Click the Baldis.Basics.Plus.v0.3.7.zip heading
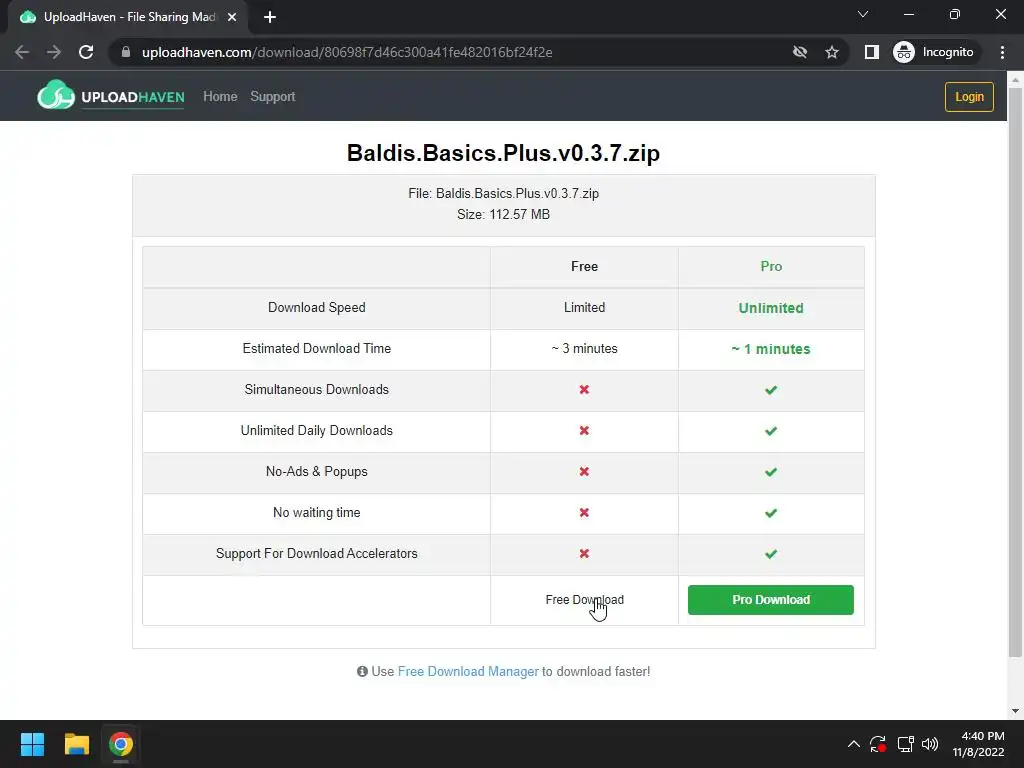This screenshot has width=1024, height=768. point(504,153)
